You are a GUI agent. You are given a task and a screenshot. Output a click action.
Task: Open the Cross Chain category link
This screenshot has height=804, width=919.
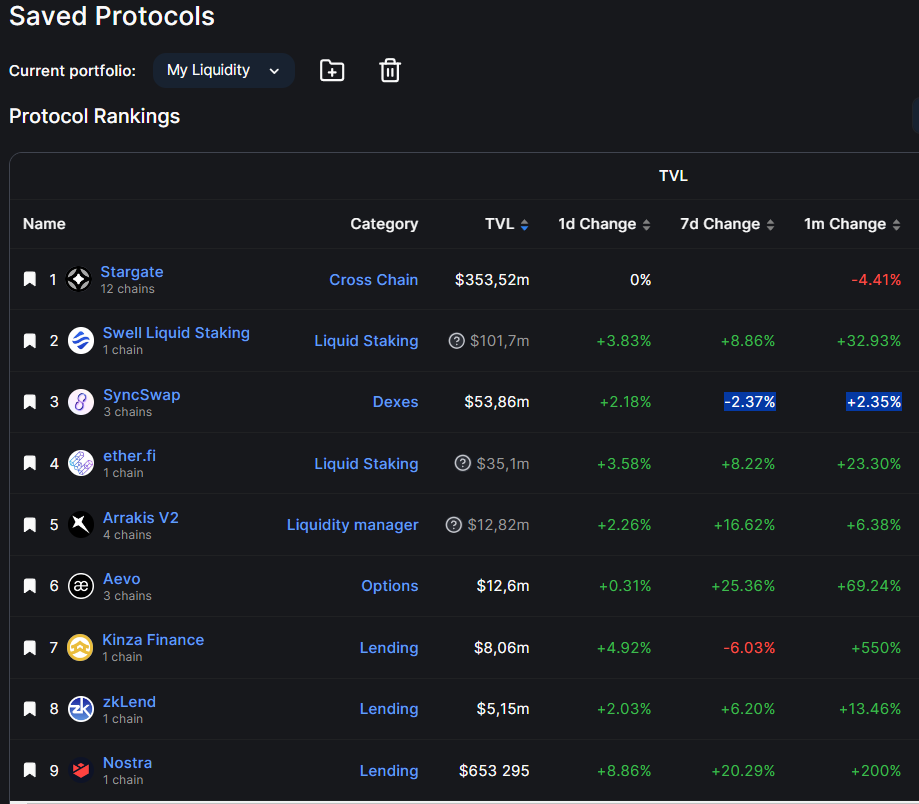(x=373, y=280)
